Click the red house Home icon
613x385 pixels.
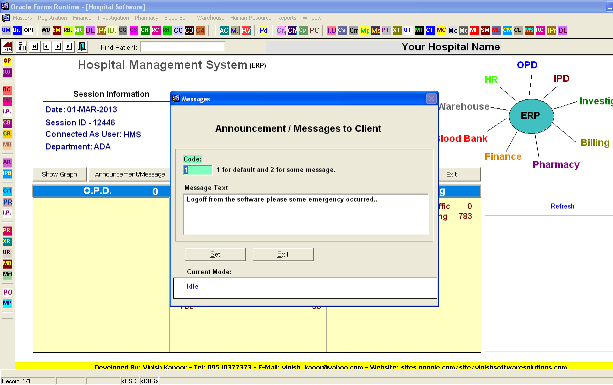(7, 47)
